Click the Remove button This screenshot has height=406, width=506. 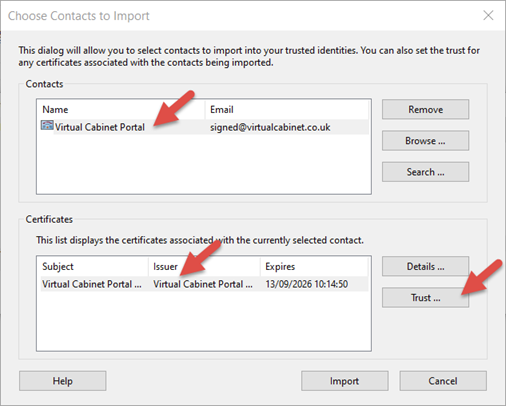pos(425,109)
